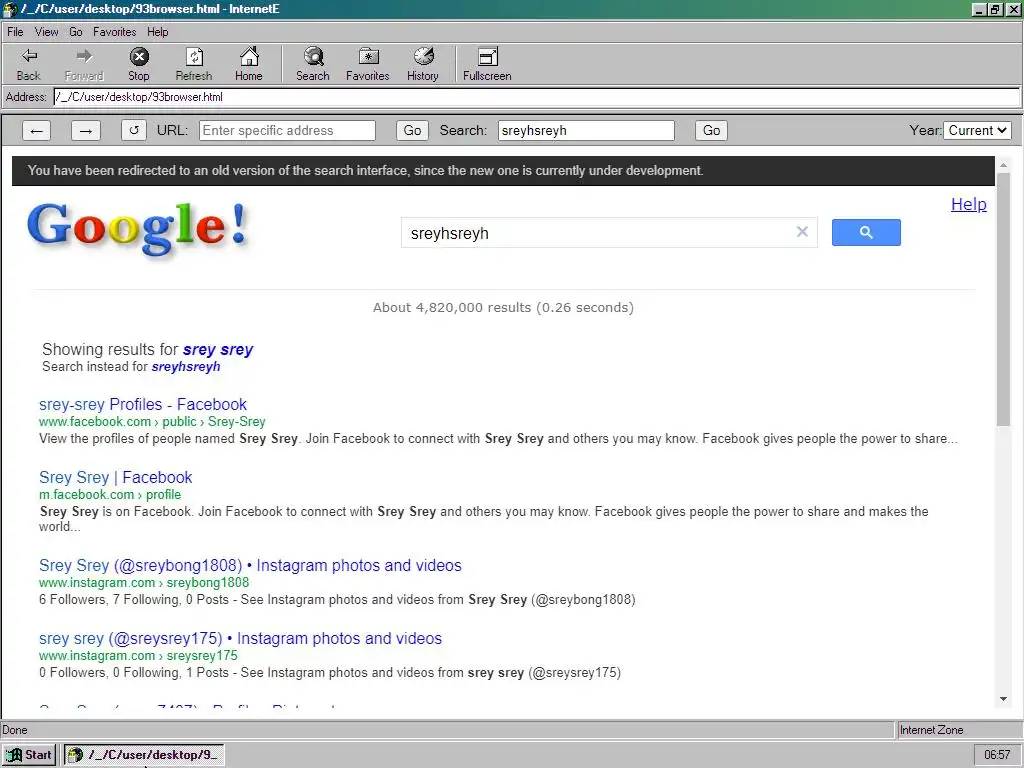Click the page scrollbar up arrow
The width and height of the screenshot is (1024, 768).
pos(1003,165)
